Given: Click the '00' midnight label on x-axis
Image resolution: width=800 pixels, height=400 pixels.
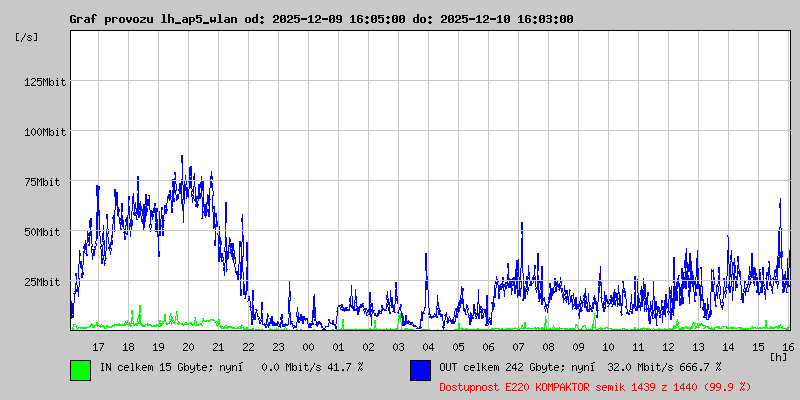Looking at the screenshot, I should 308,347.
